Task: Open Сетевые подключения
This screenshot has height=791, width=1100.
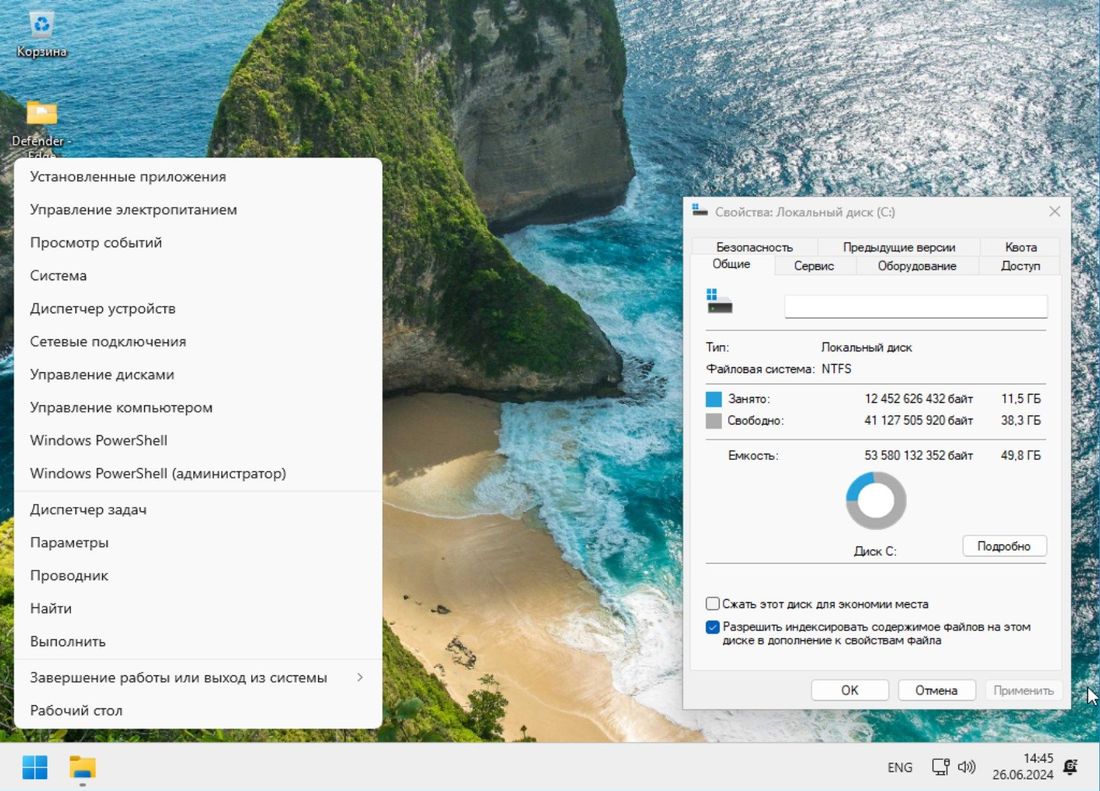Action: coord(198,342)
